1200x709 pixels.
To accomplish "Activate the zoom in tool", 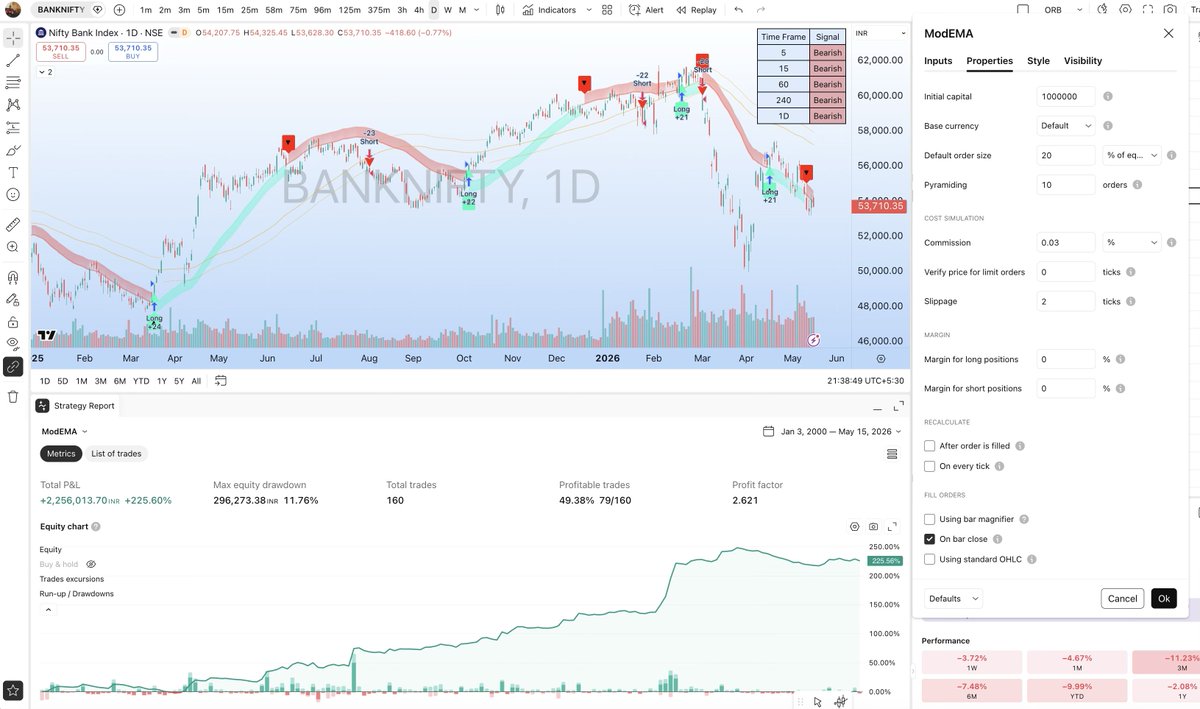I will pos(13,246).
